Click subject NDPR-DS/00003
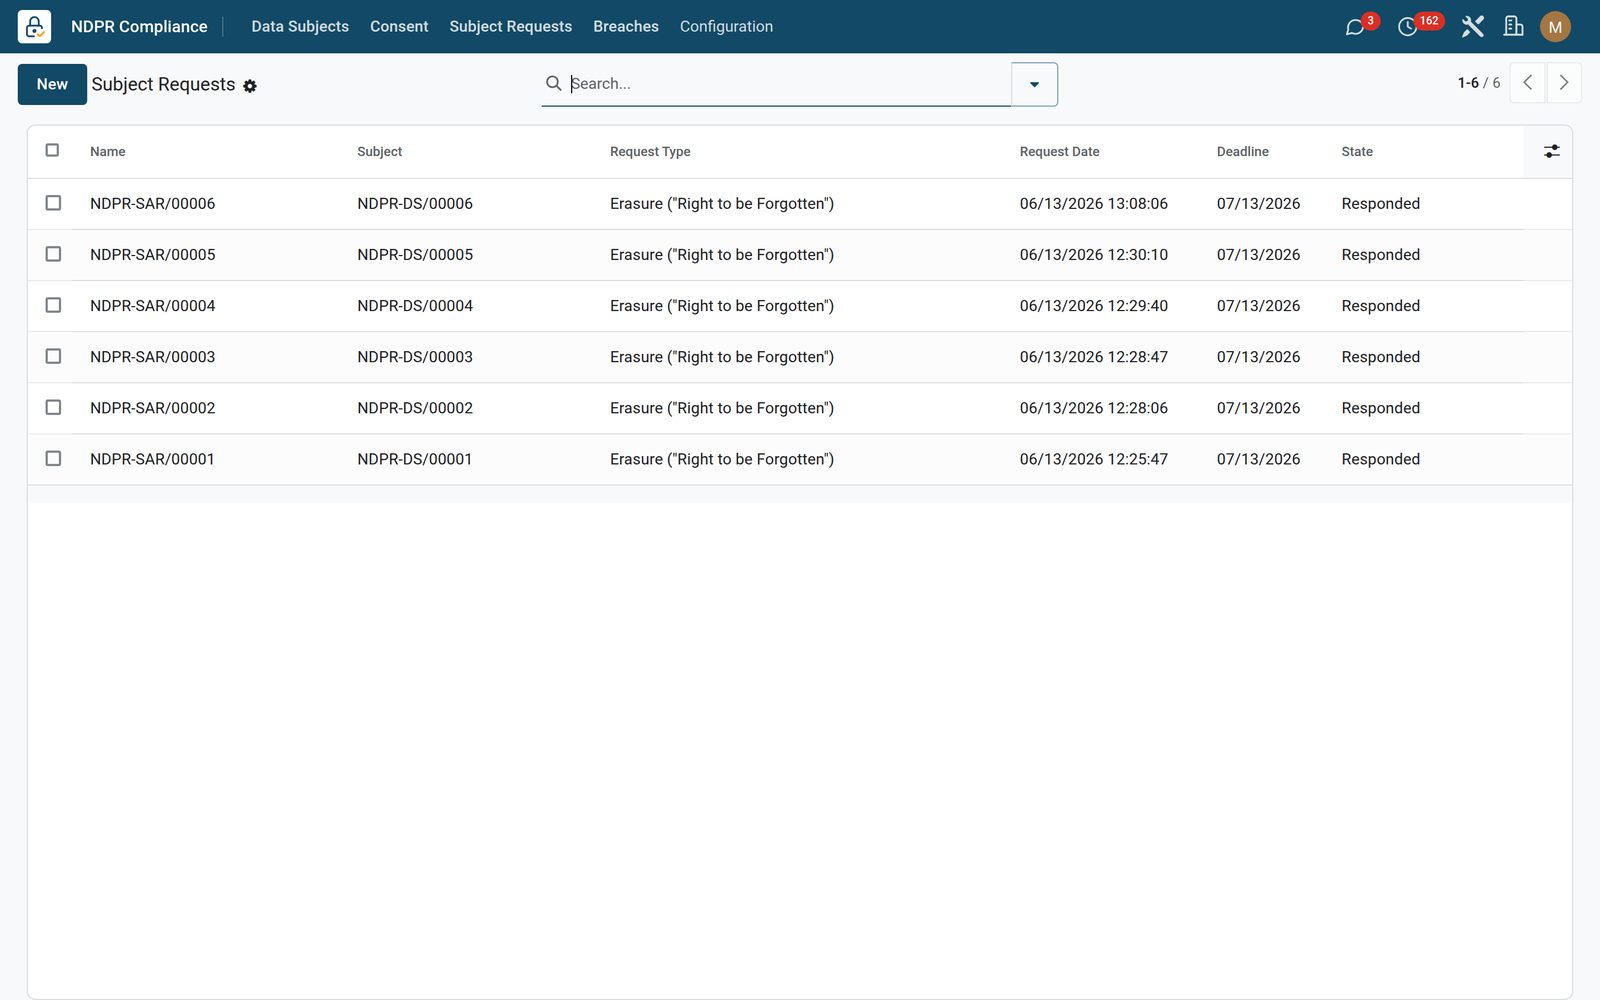Image resolution: width=1600 pixels, height=1000 pixels. pos(415,357)
